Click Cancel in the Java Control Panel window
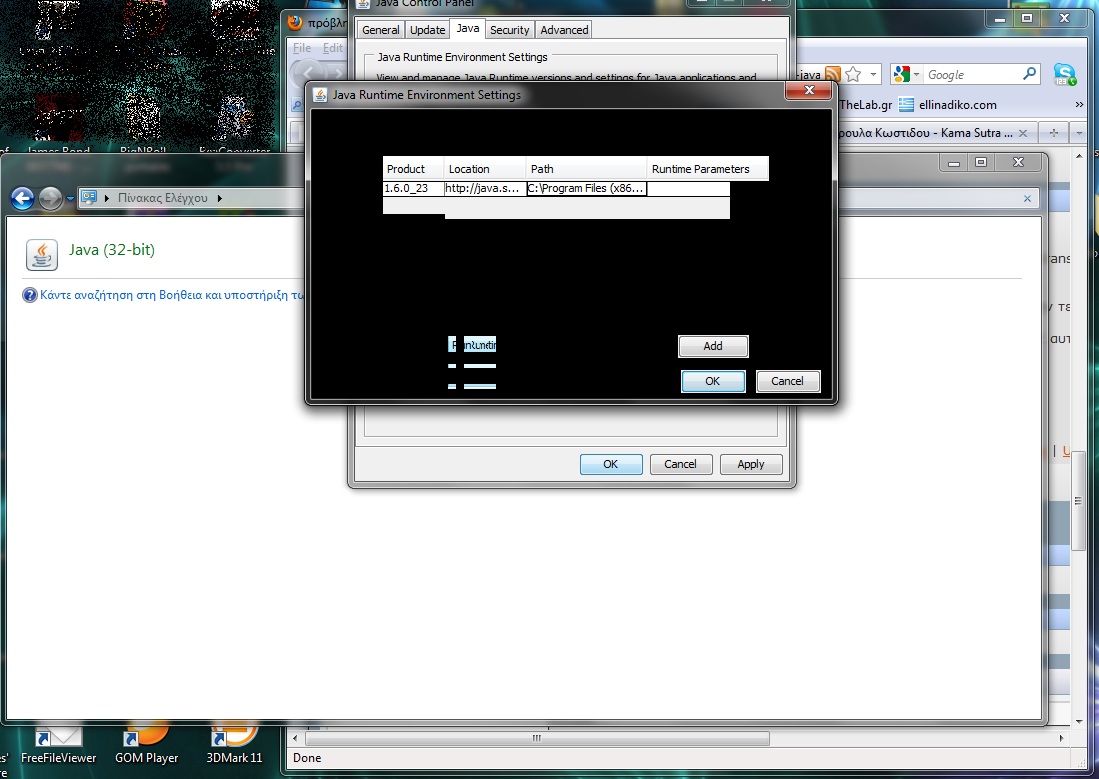This screenshot has width=1099, height=779. (x=680, y=464)
